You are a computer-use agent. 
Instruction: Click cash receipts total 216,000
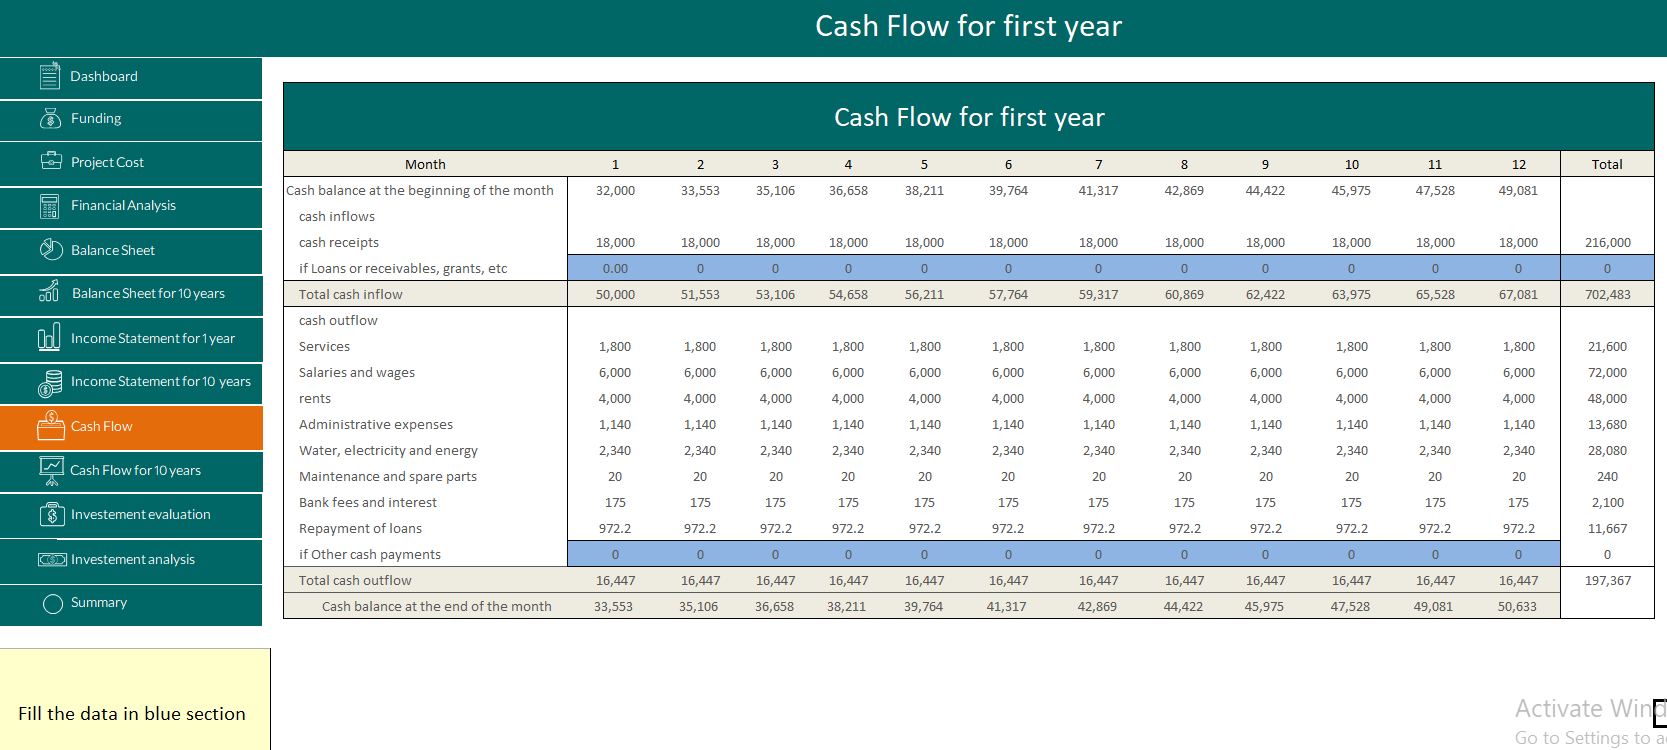coord(1607,242)
